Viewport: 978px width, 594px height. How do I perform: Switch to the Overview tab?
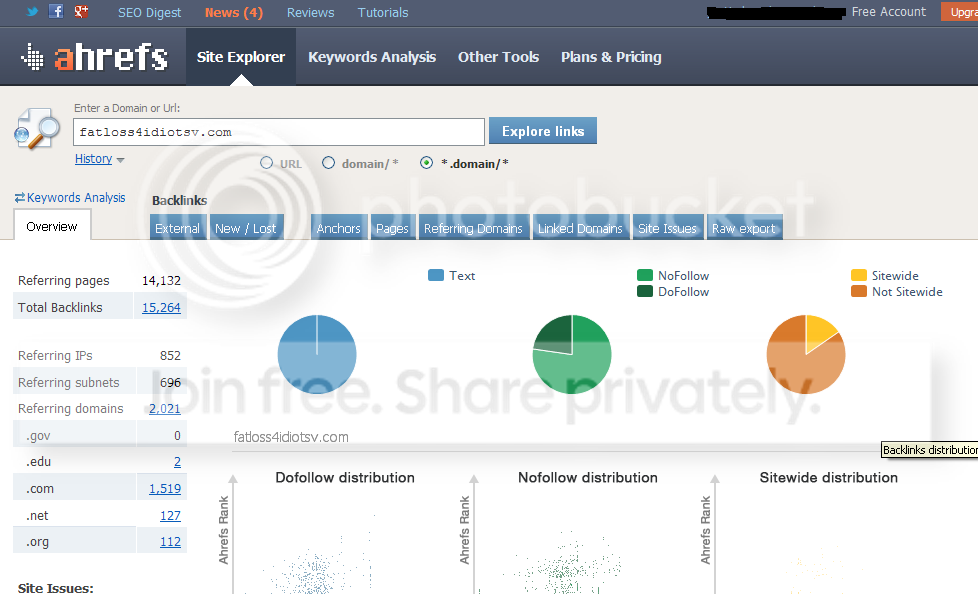pyautogui.click(x=52, y=226)
